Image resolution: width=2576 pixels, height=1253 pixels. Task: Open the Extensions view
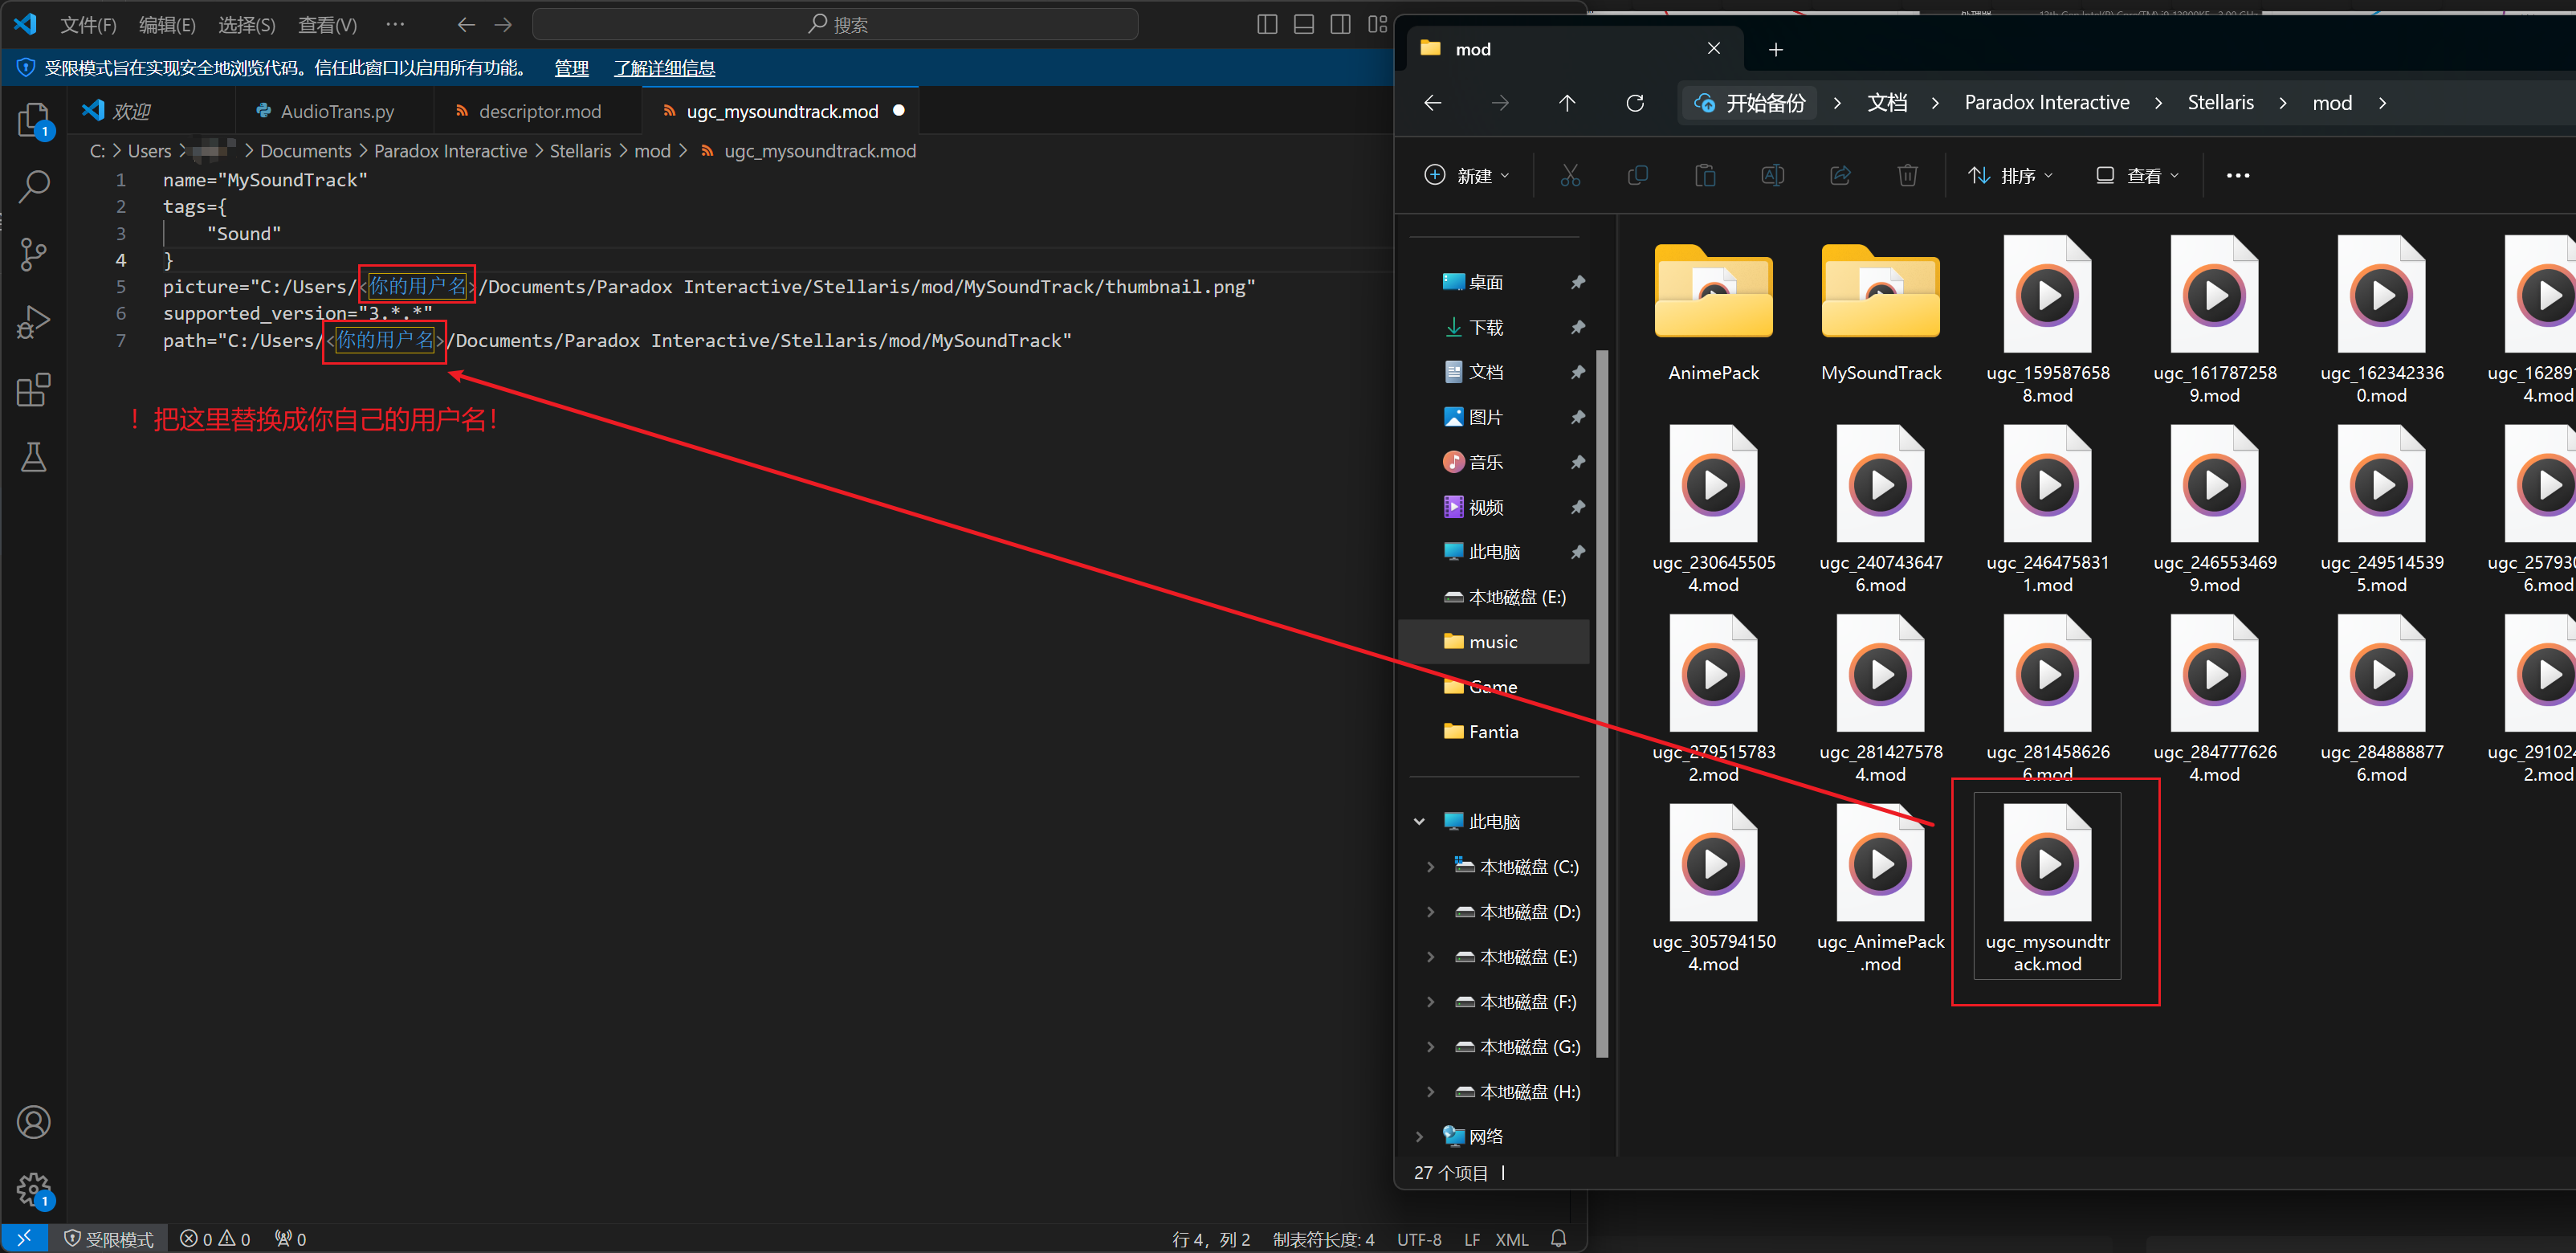(34, 390)
